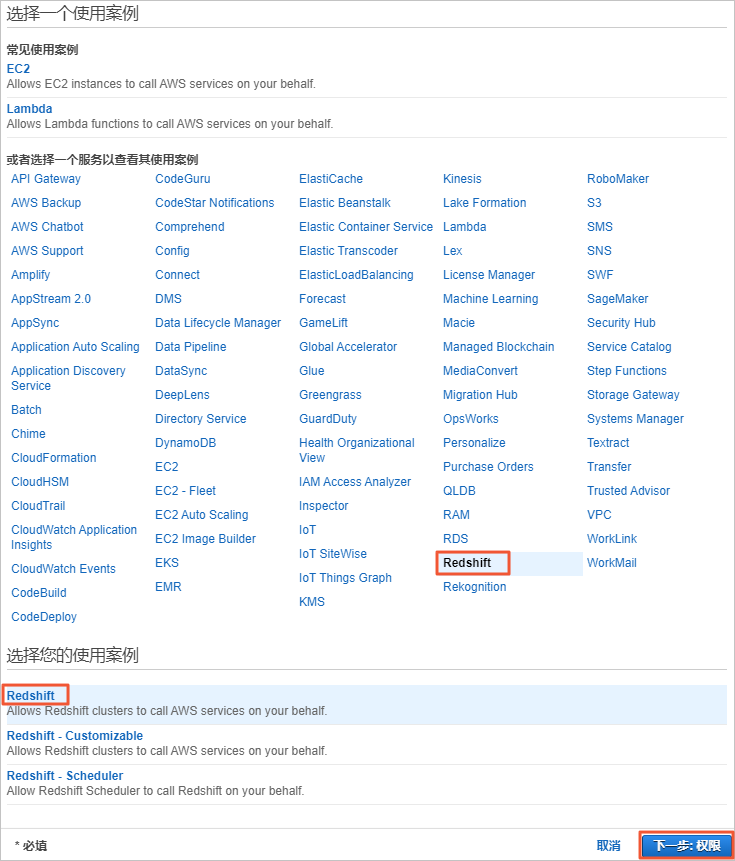The height and width of the screenshot is (861, 735).
Task: Select the RoboMaker service
Action: click(x=618, y=179)
